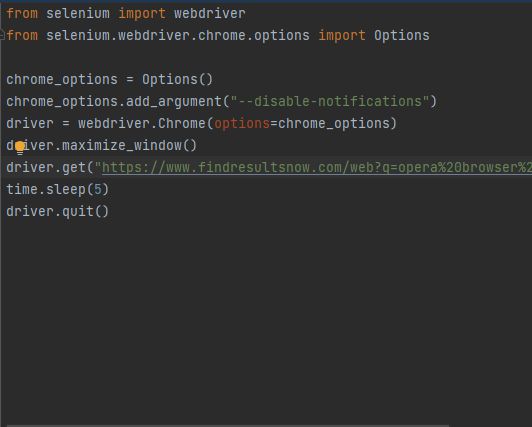The width and height of the screenshot is (532, 427).
Task: Click the Options() constructor call
Action: [177, 80]
